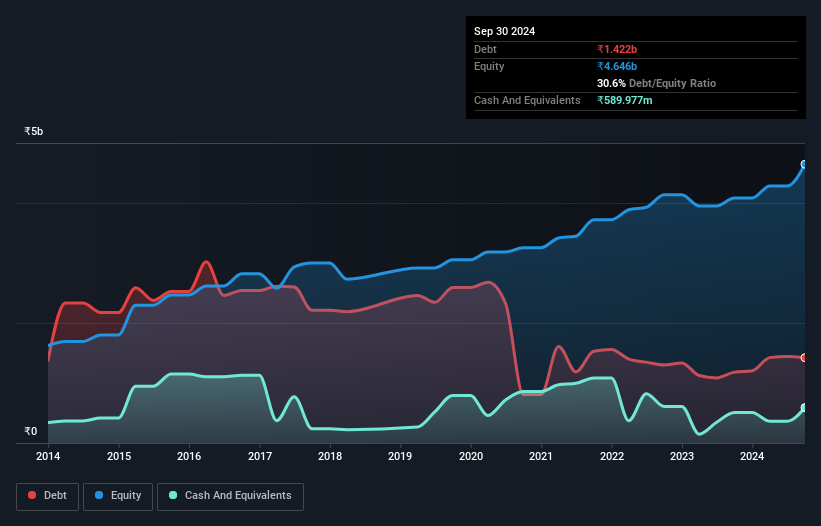821x526 pixels.
Task: Click the 2015 x-axis label
Action: click(x=119, y=456)
